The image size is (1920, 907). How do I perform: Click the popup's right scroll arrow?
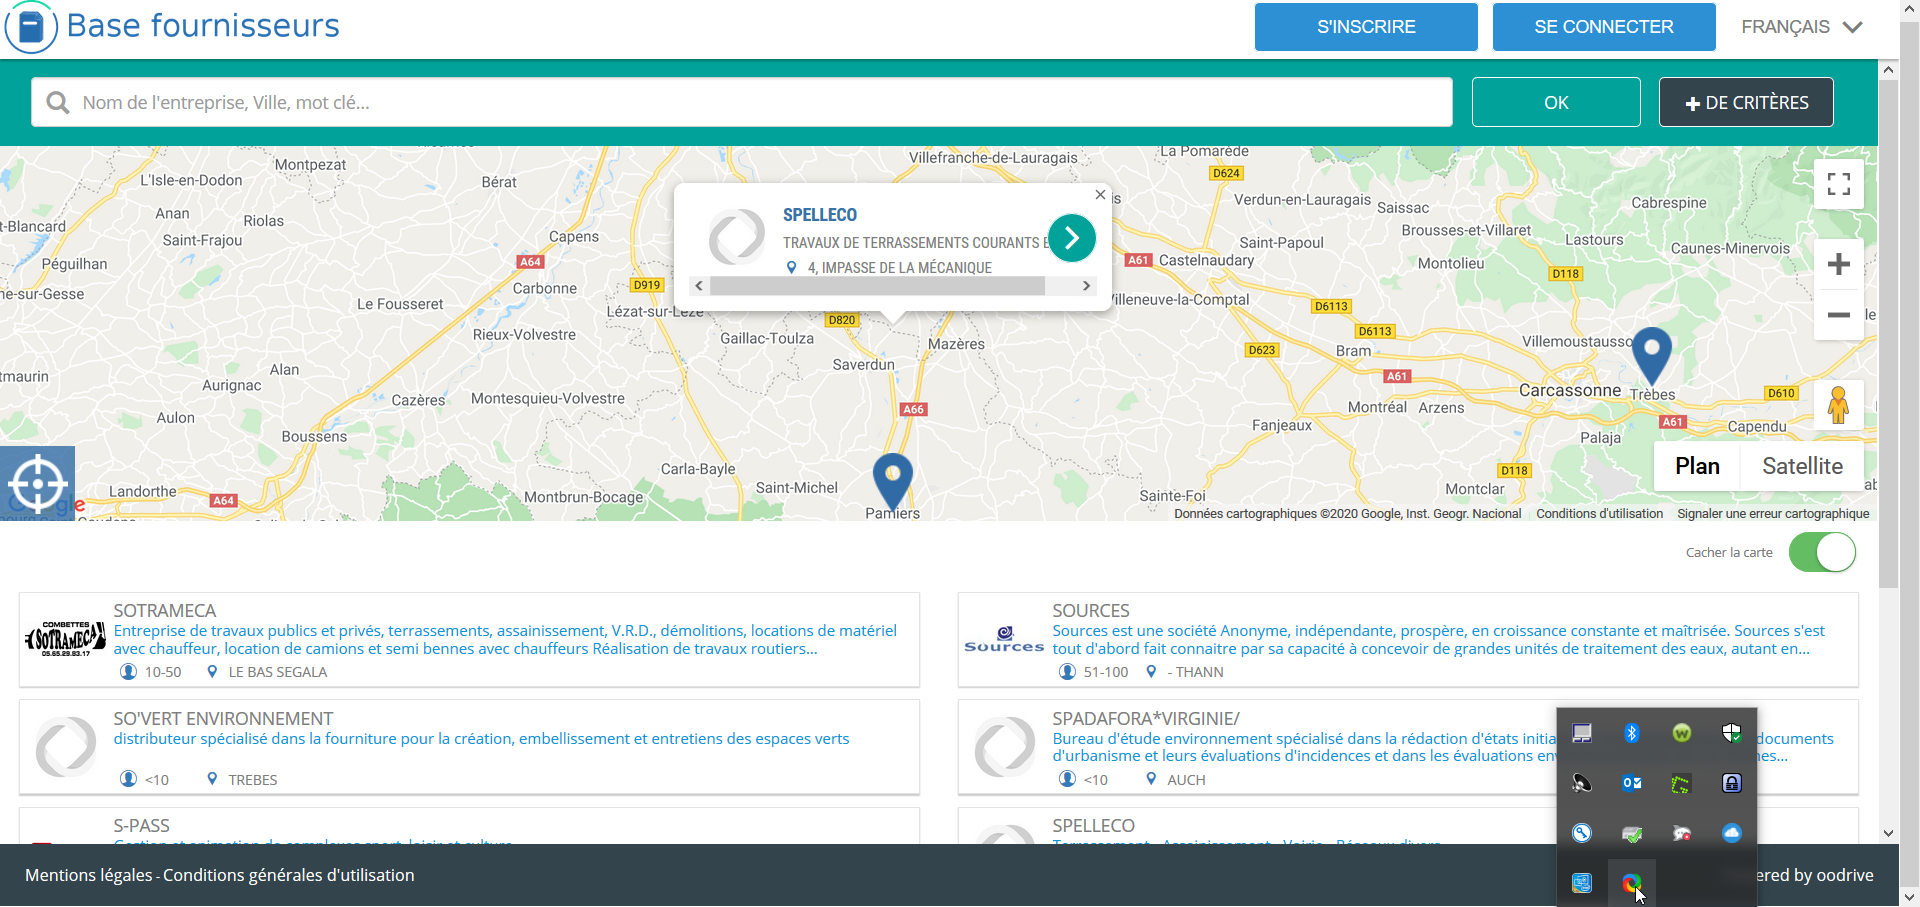click(x=1086, y=286)
